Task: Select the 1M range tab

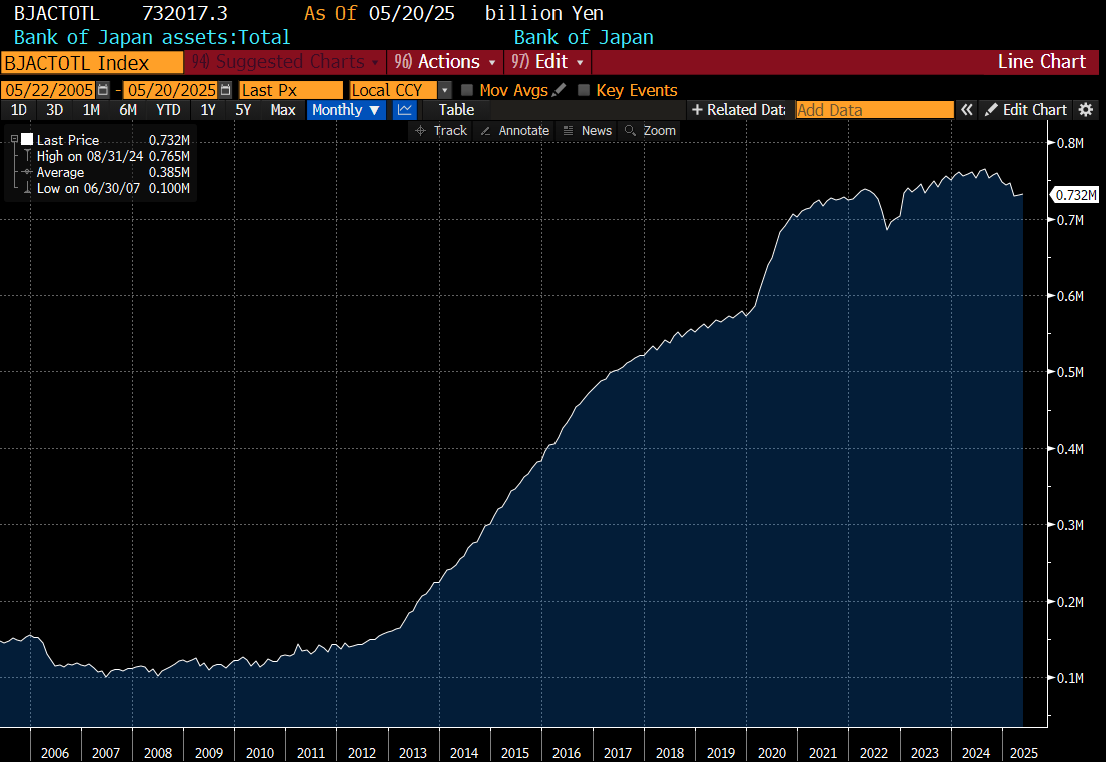Action: point(91,109)
